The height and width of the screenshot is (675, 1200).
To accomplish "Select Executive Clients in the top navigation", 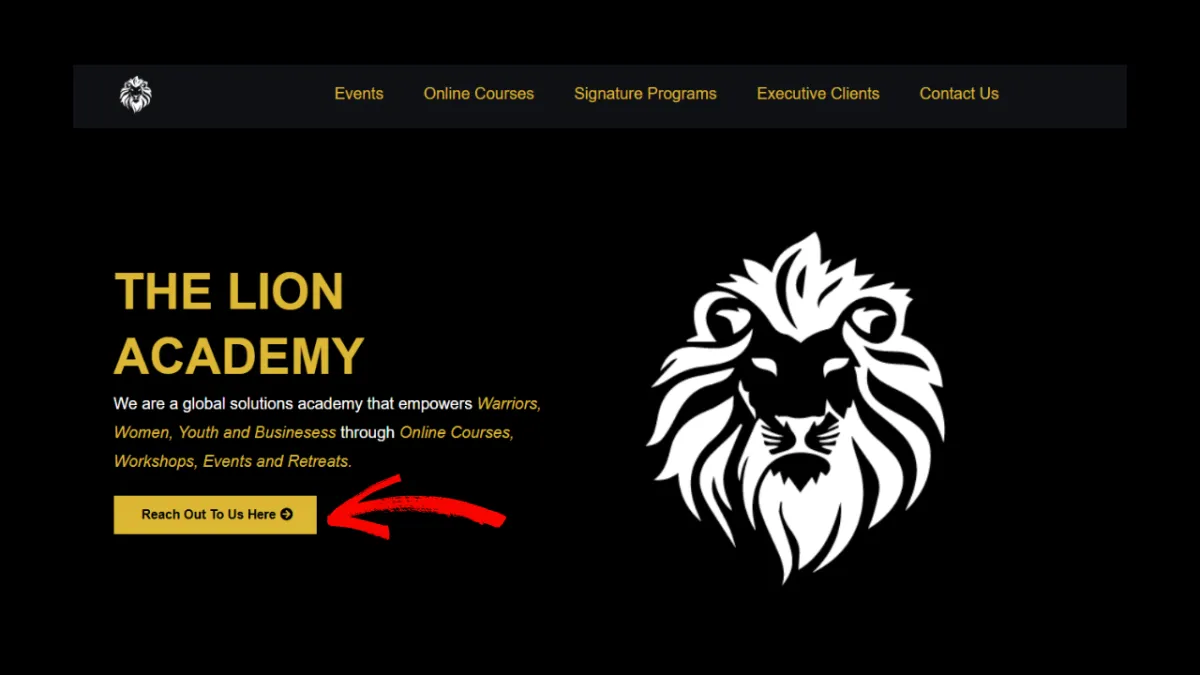I will 818,94.
